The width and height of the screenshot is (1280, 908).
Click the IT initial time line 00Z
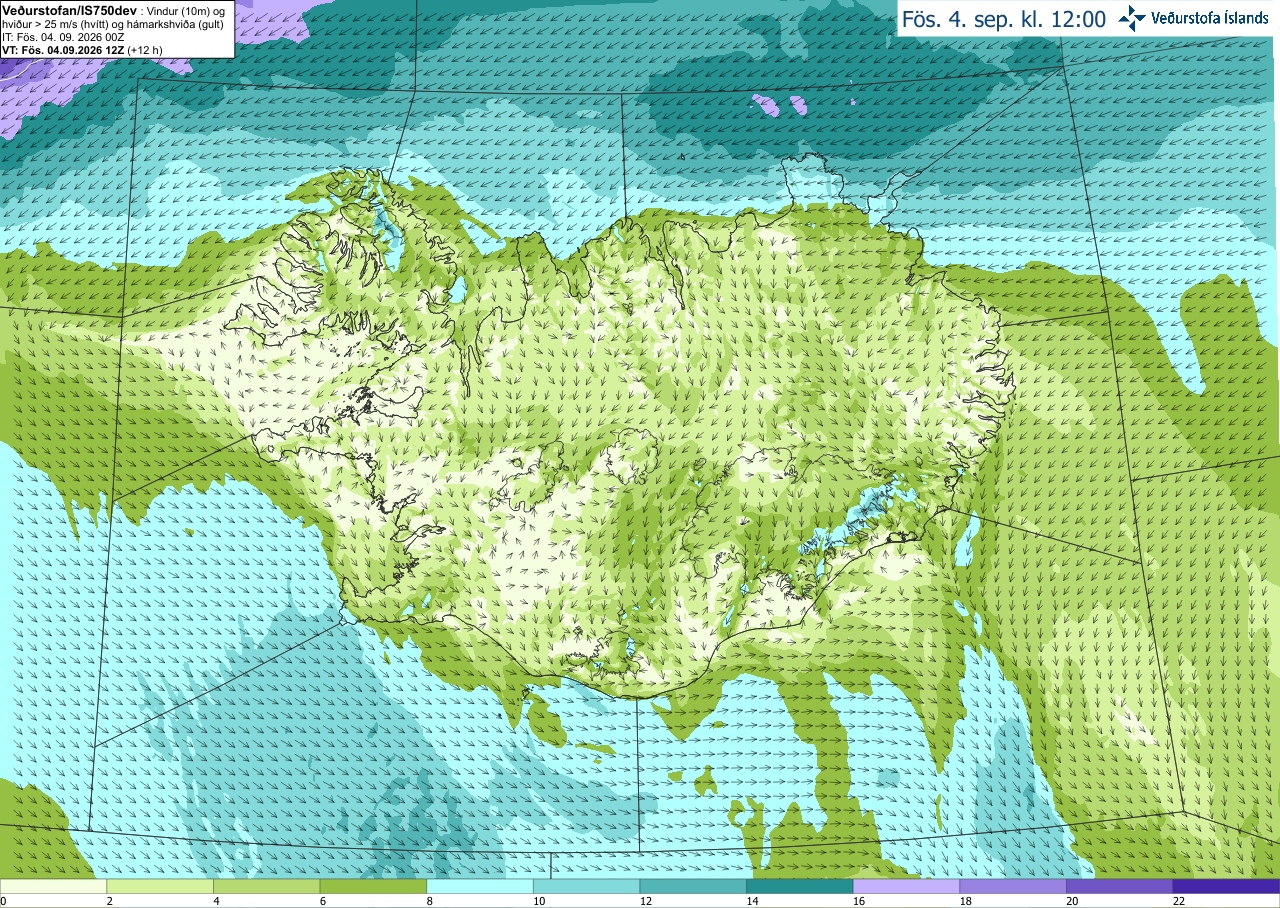click(63, 36)
